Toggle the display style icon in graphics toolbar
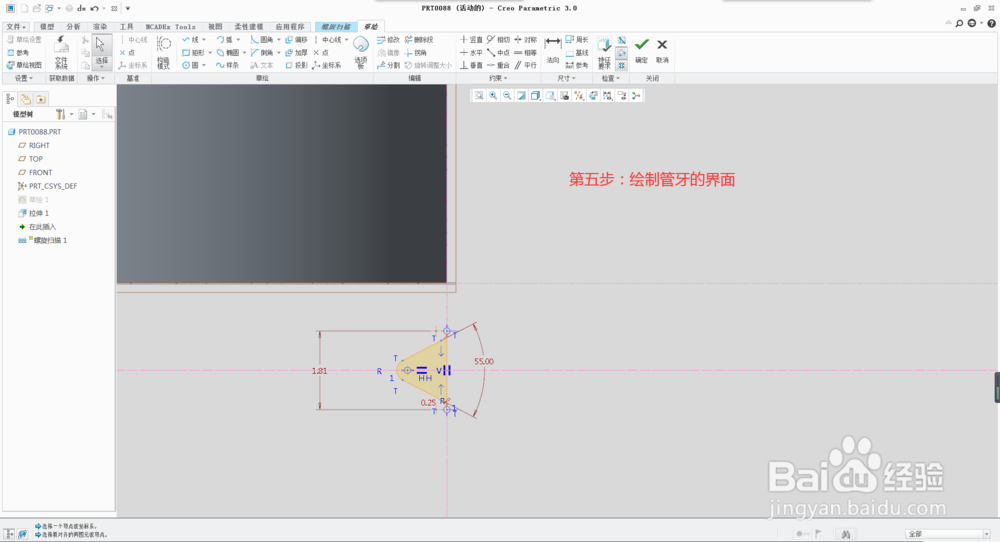The image size is (1000, 542). 535,96
